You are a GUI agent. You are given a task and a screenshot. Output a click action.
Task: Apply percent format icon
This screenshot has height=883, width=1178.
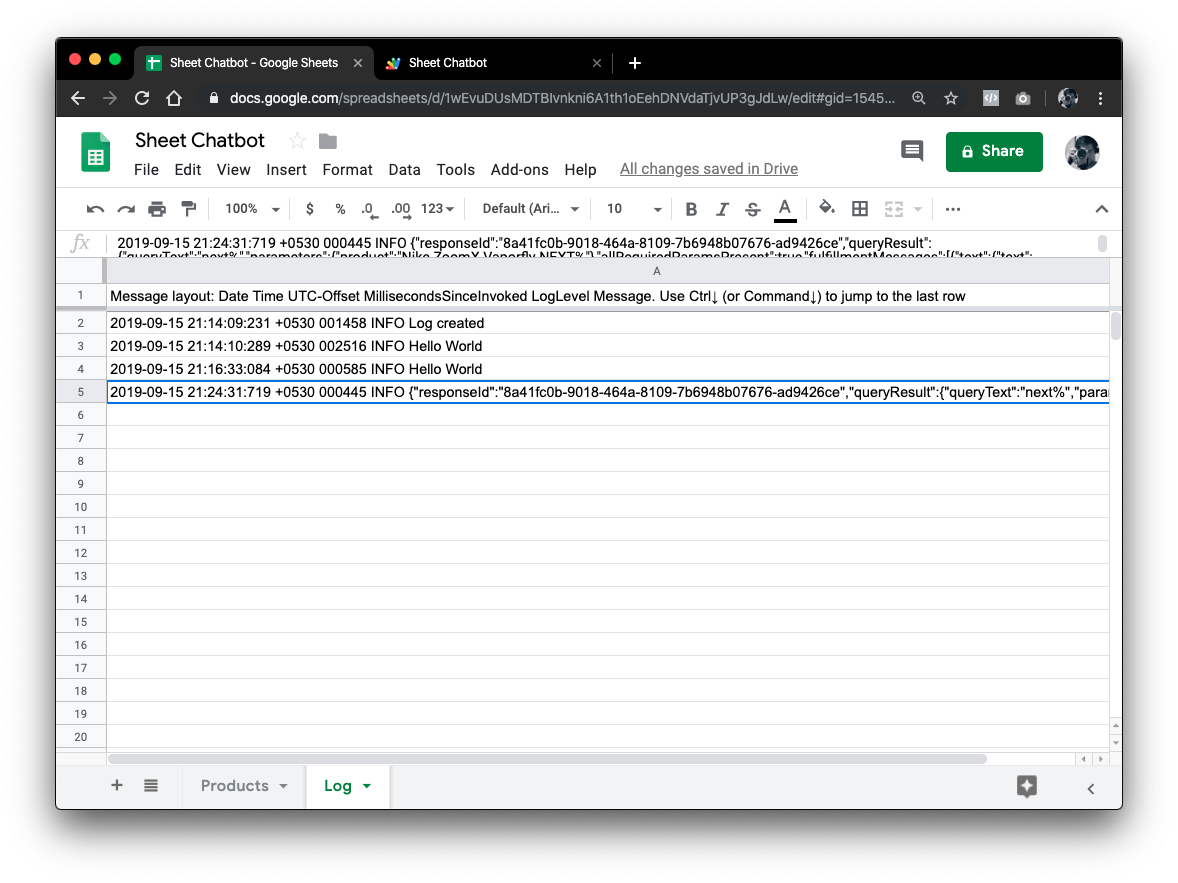tap(340, 209)
